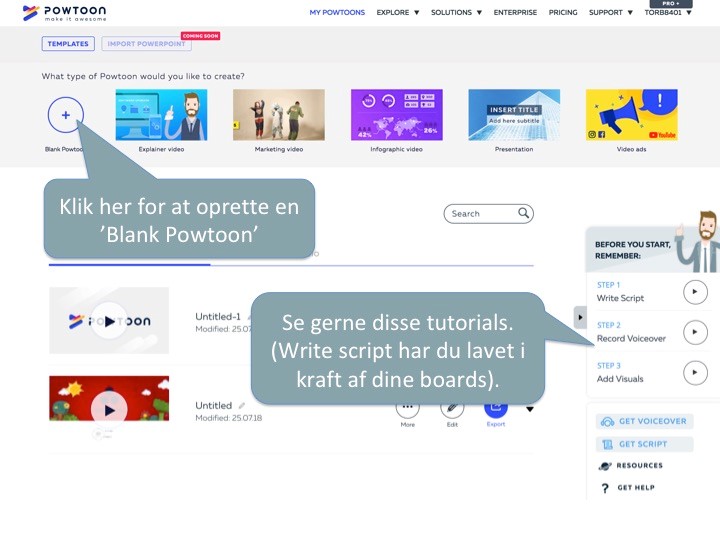Open the Support dropdown menu
The width and height of the screenshot is (720, 540).
pyautogui.click(x=610, y=13)
